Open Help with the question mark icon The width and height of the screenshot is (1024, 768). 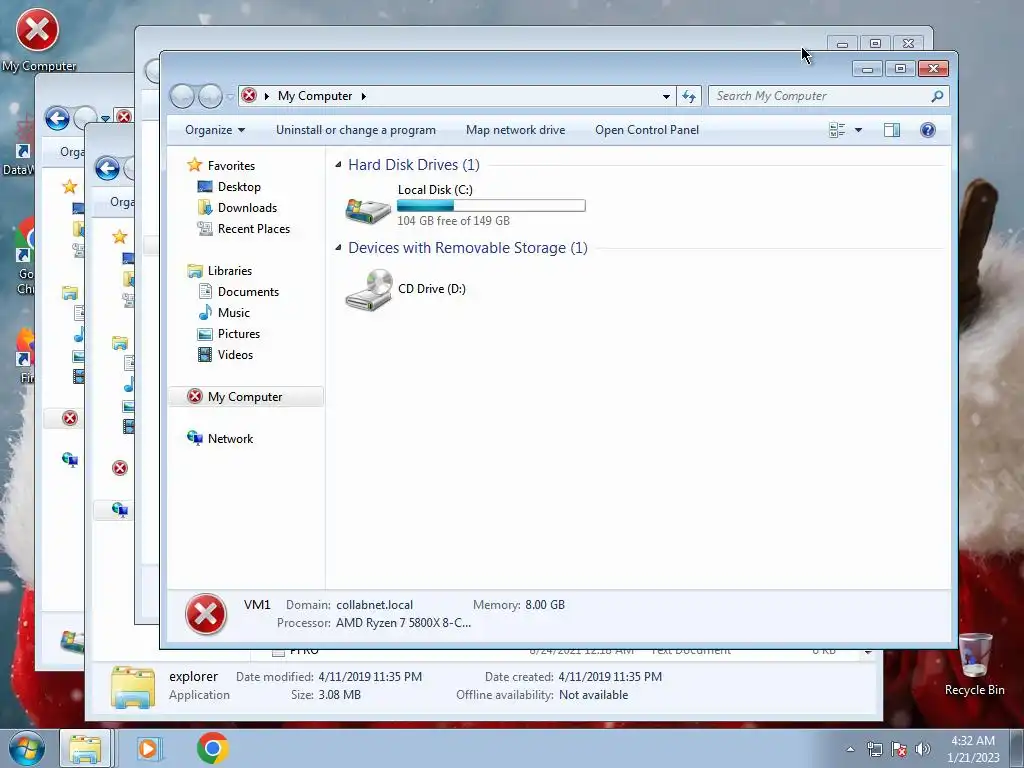pyautogui.click(x=927, y=130)
